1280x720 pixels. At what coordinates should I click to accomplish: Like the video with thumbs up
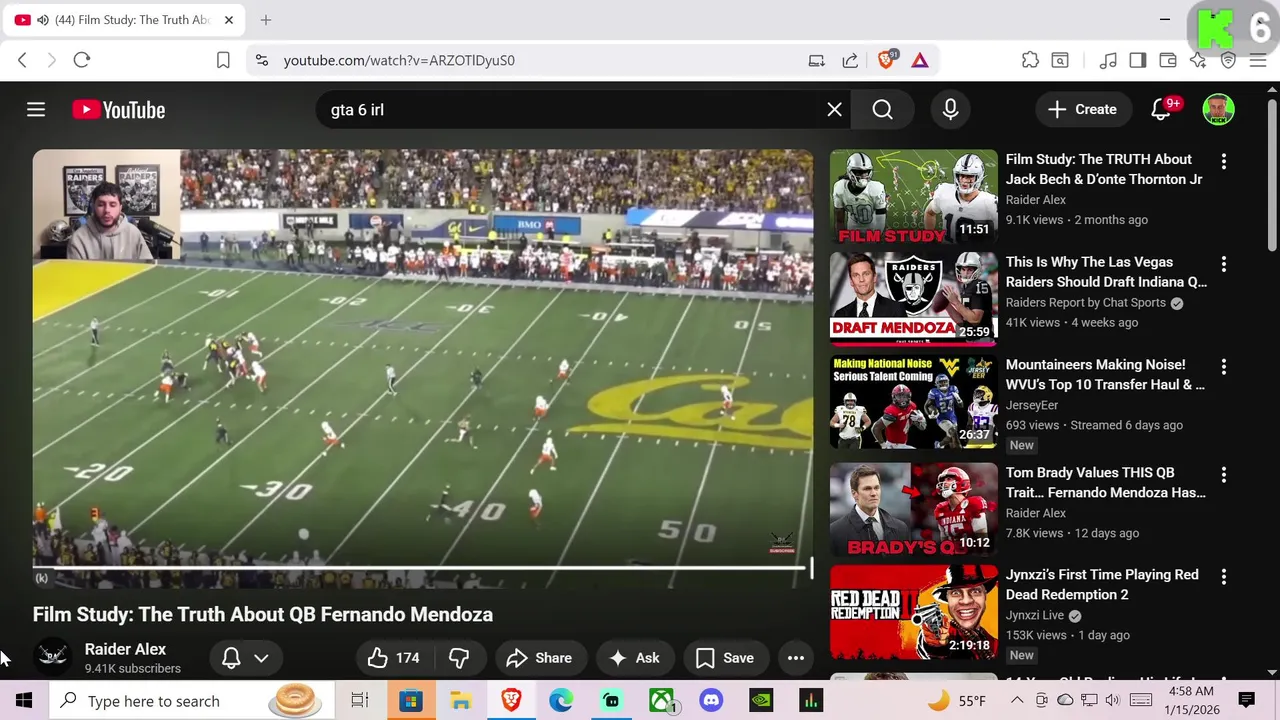click(392, 658)
